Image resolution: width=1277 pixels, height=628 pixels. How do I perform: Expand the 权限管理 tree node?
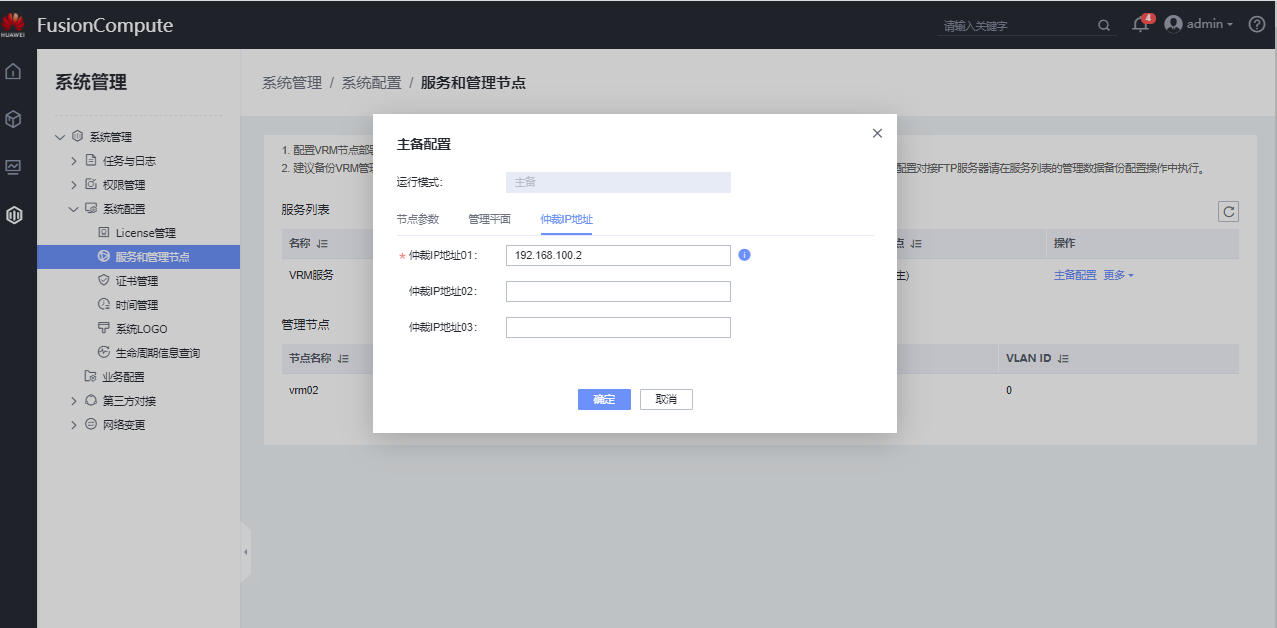73,185
